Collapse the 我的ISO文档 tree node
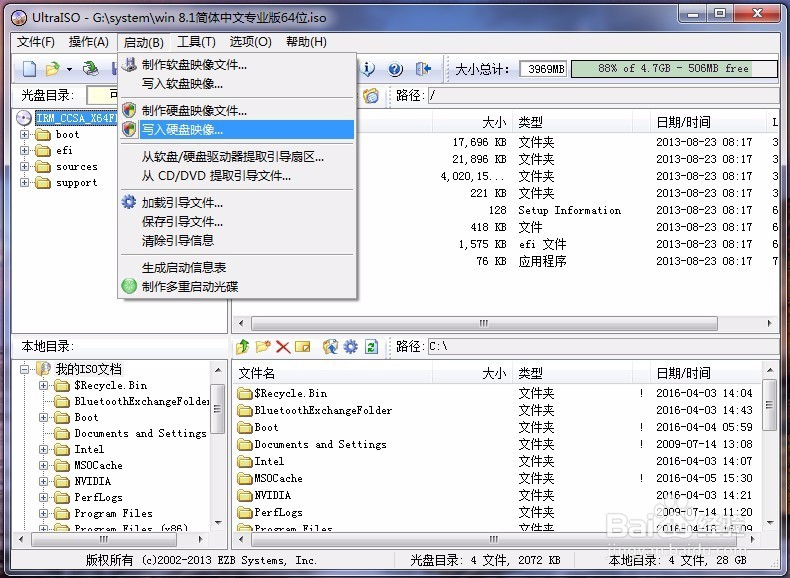 (25, 369)
